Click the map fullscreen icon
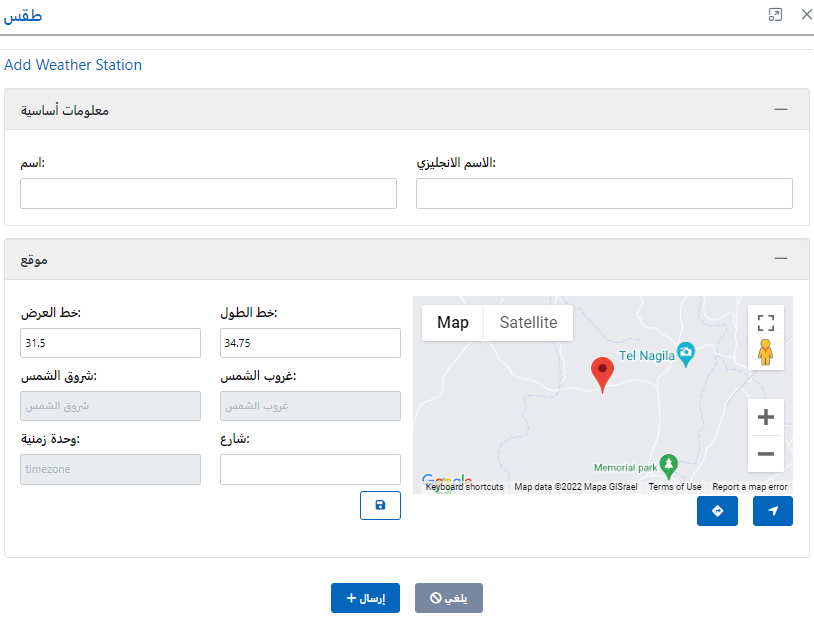Screen dimensions: 814x621 coord(765,322)
